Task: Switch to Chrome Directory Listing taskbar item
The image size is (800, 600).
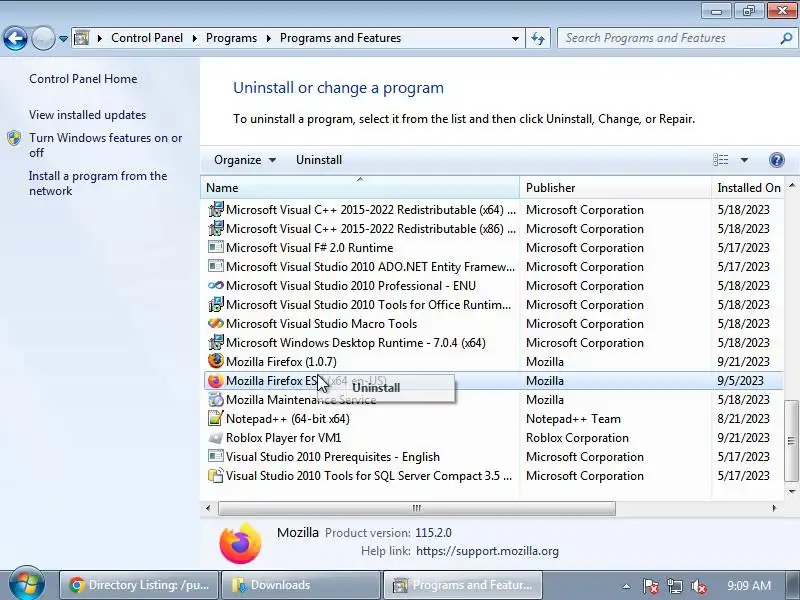Action: click(139, 585)
